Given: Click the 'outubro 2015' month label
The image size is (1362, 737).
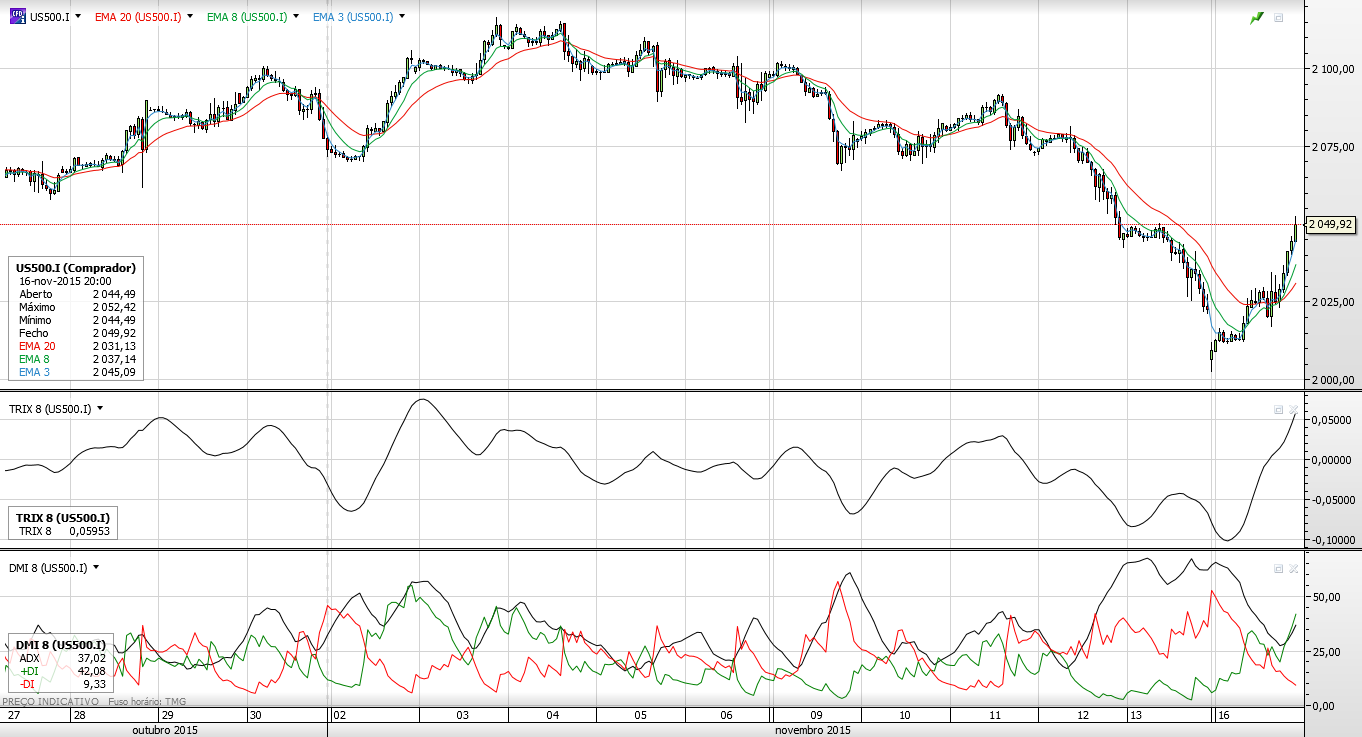Looking at the screenshot, I should click(165, 730).
